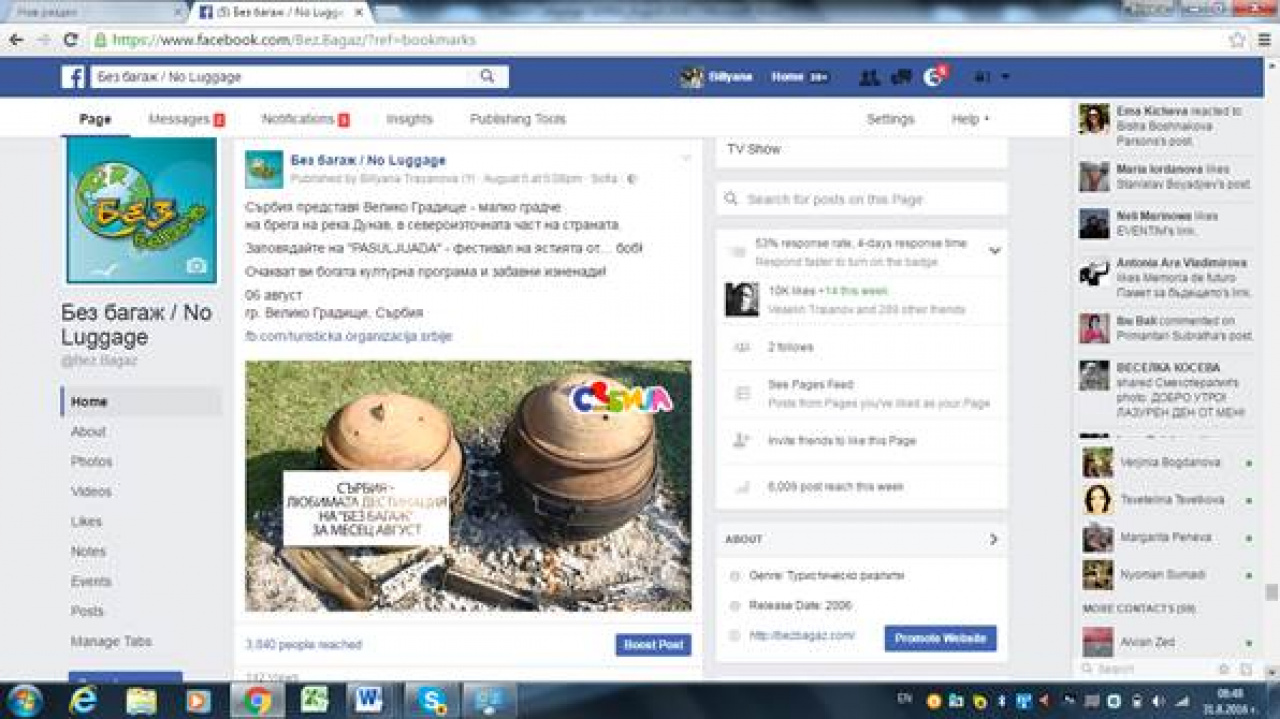Open the bezbagaz.com website link
Viewport: 1280px width, 719px height.
[x=802, y=636]
